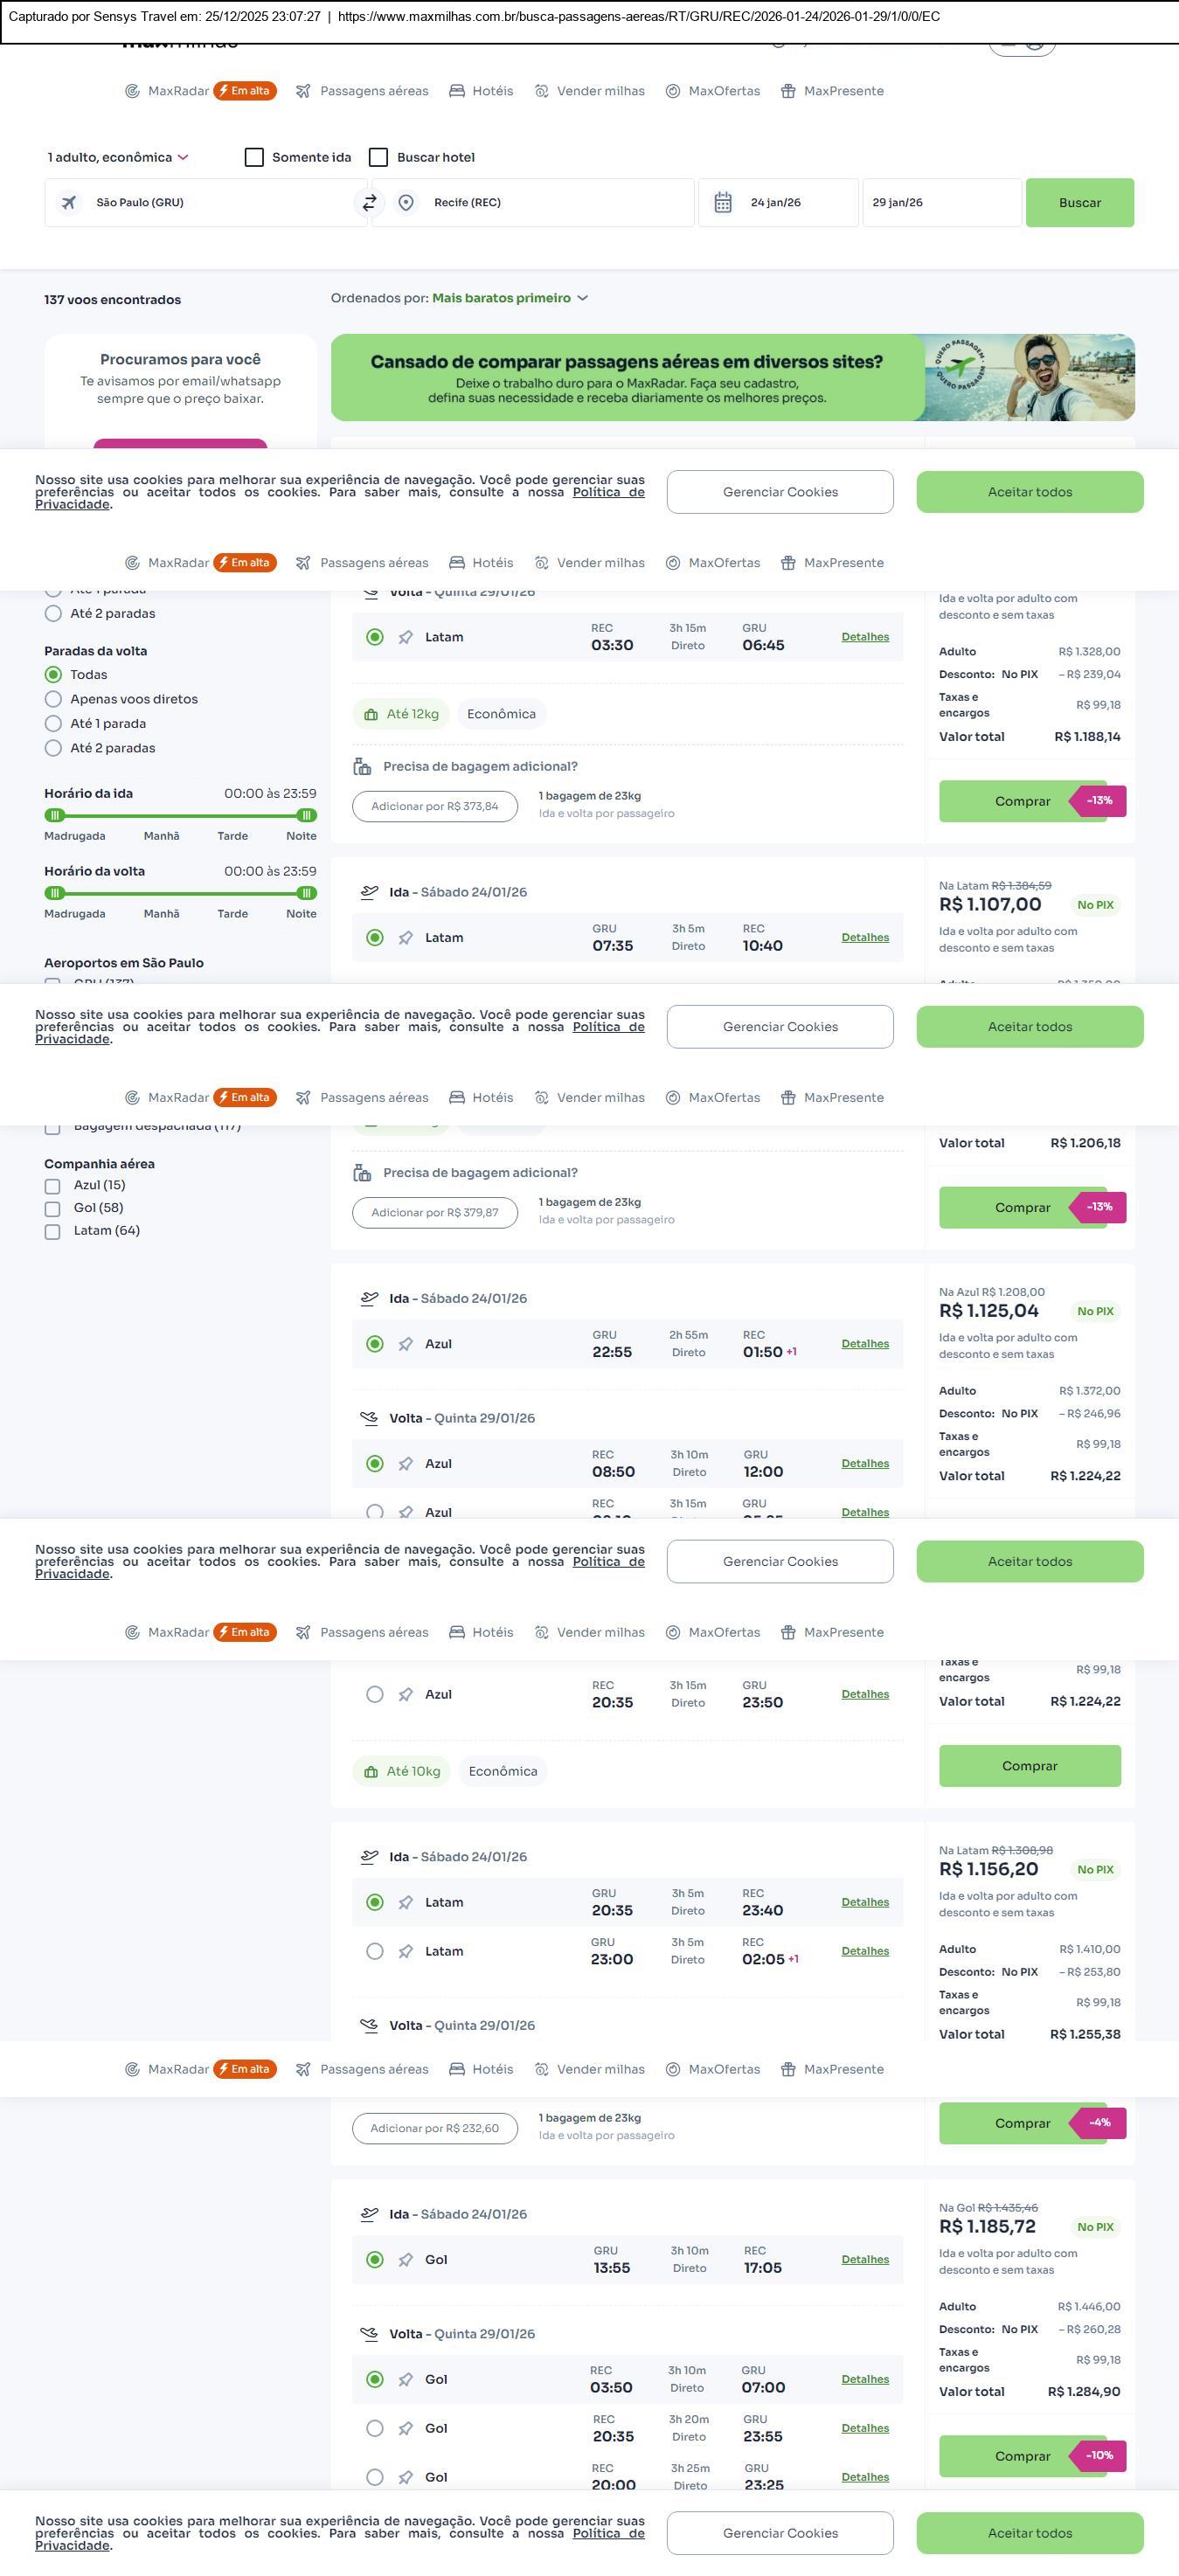Open the 'Mais baratos primeiro' sort dropdown
This screenshot has height=2576, width=1179.
click(510, 298)
